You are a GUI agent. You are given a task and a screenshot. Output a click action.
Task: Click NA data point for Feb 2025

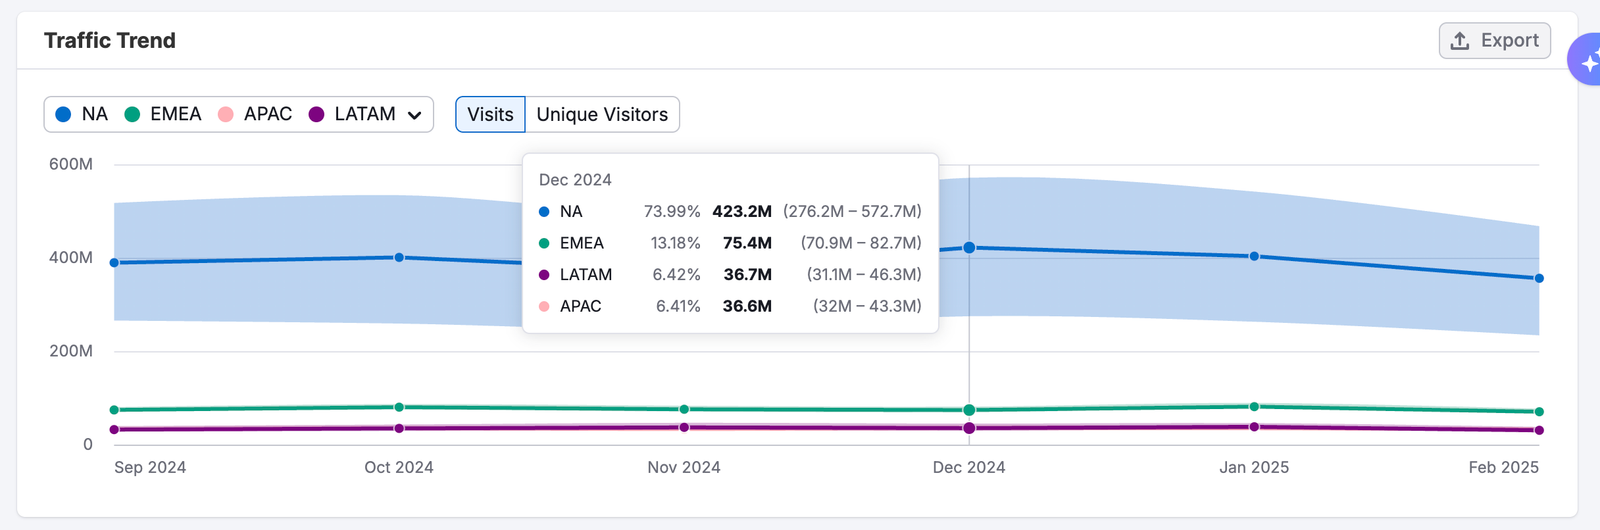pos(1539,279)
